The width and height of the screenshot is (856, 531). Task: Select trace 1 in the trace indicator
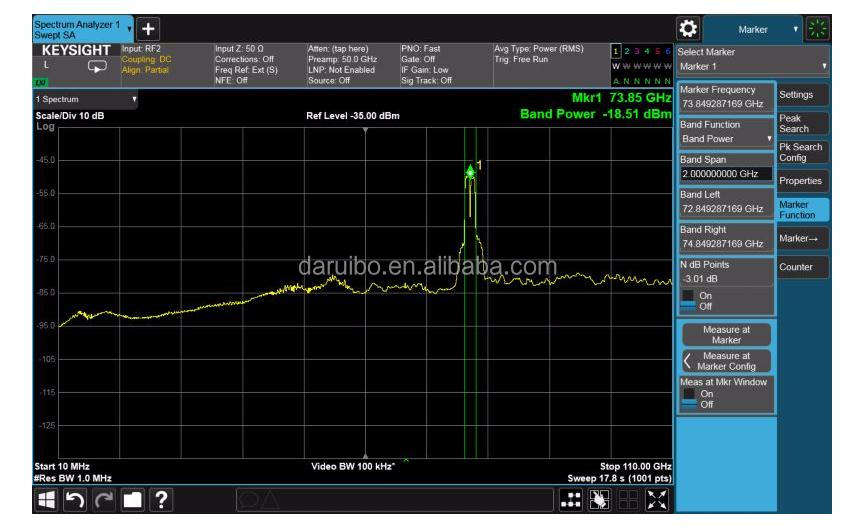point(616,51)
